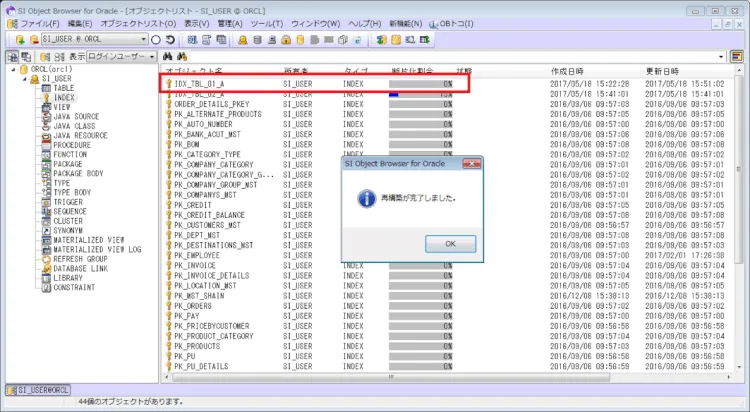Click the info icon in the dialog
This screenshot has height=412, width=750.
[366, 198]
